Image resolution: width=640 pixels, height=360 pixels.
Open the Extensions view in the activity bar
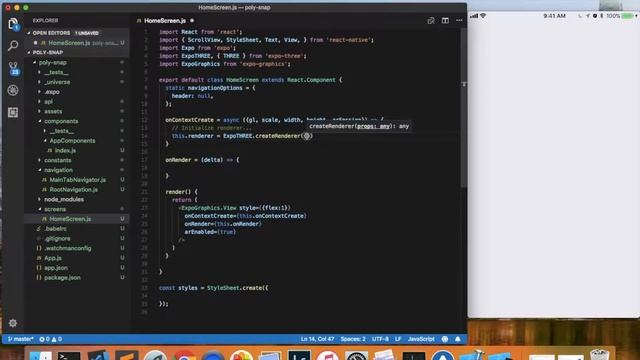[x=13, y=112]
